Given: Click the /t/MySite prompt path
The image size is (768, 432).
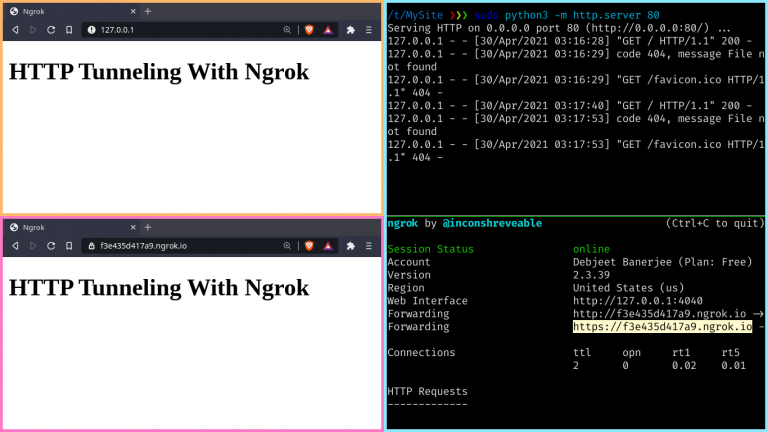Looking at the screenshot, I should tap(415, 15).
